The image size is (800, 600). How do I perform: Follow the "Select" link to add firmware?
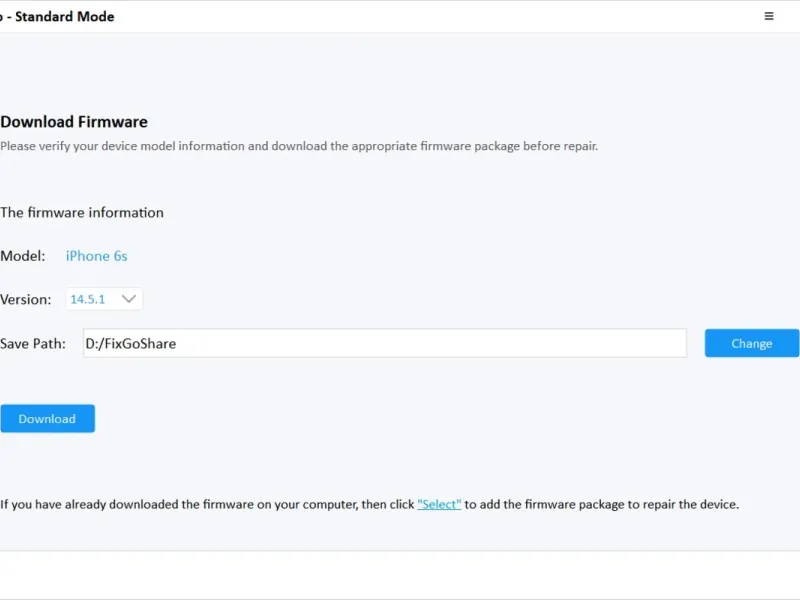point(439,505)
